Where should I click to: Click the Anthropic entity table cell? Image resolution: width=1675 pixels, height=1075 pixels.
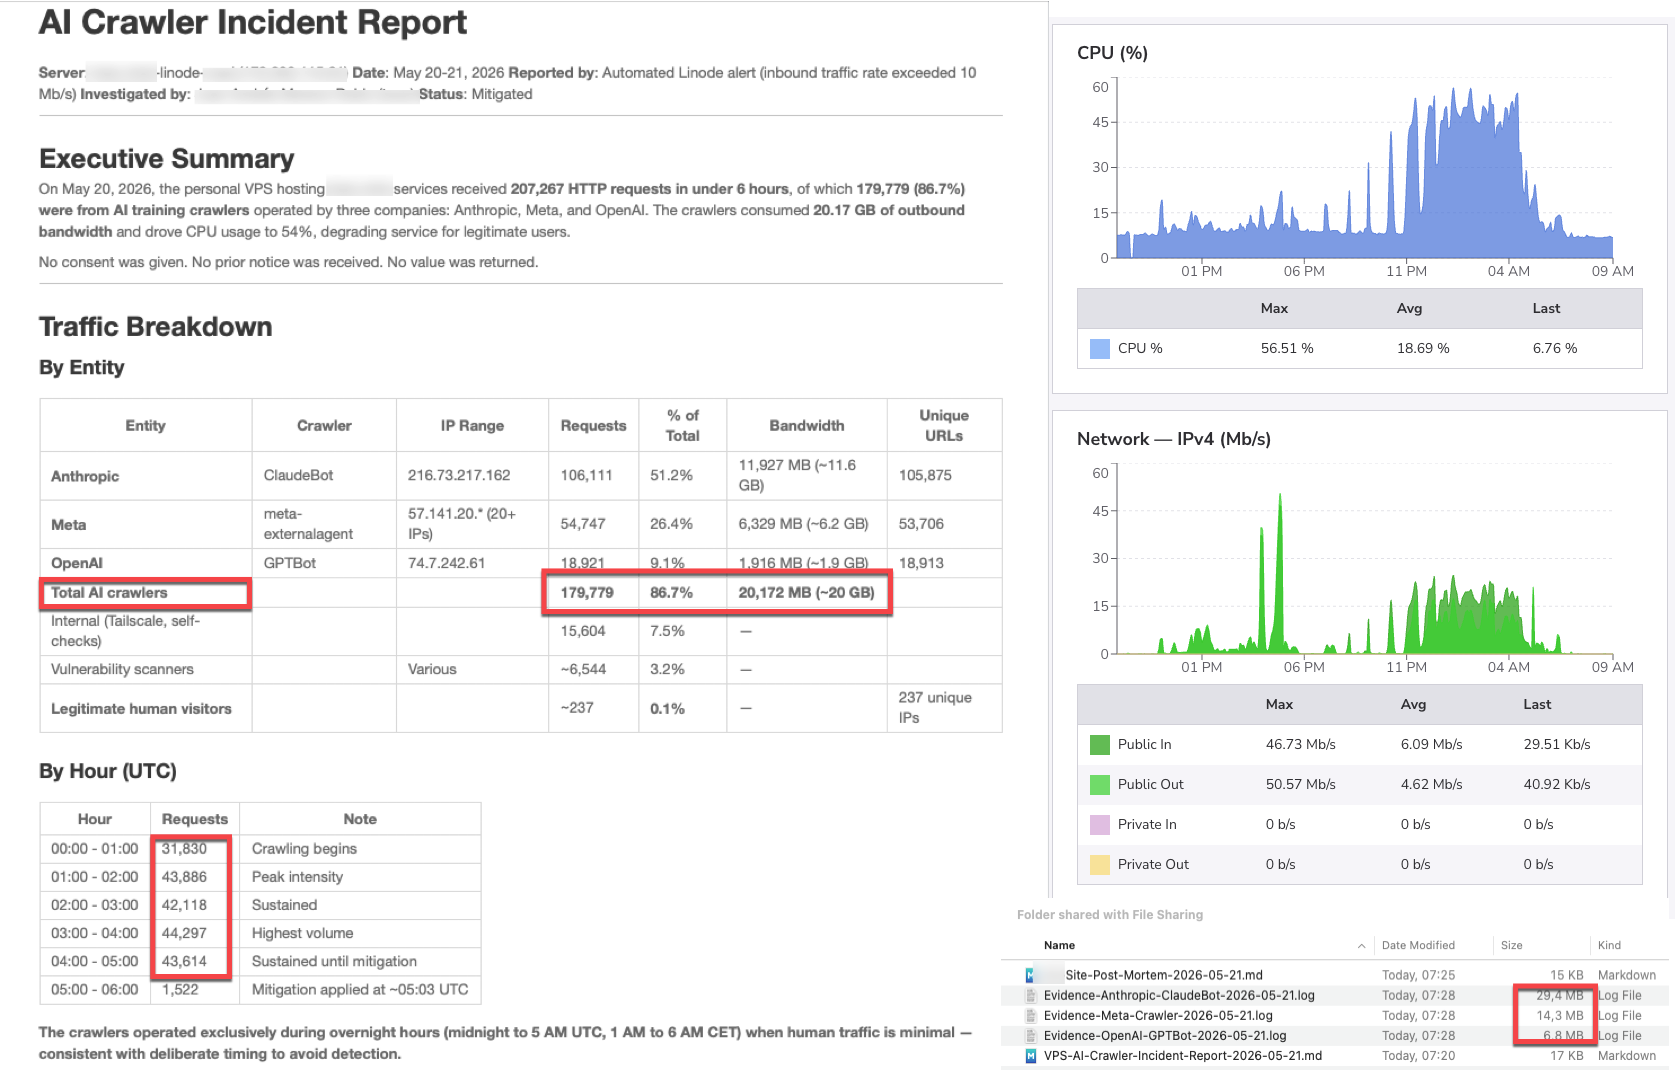tap(146, 476)
